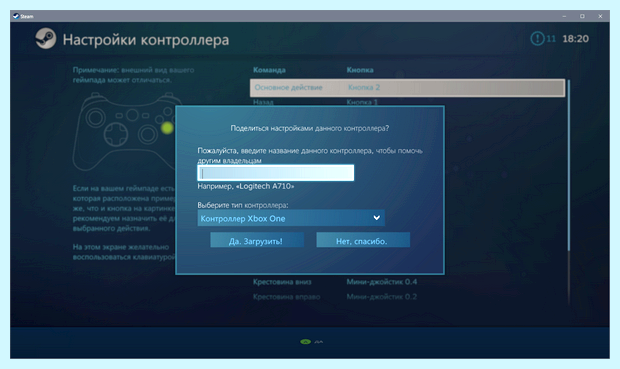620x369 pixels.
Task: Click the green A button prompt icon
Action: tap(305, 342)
